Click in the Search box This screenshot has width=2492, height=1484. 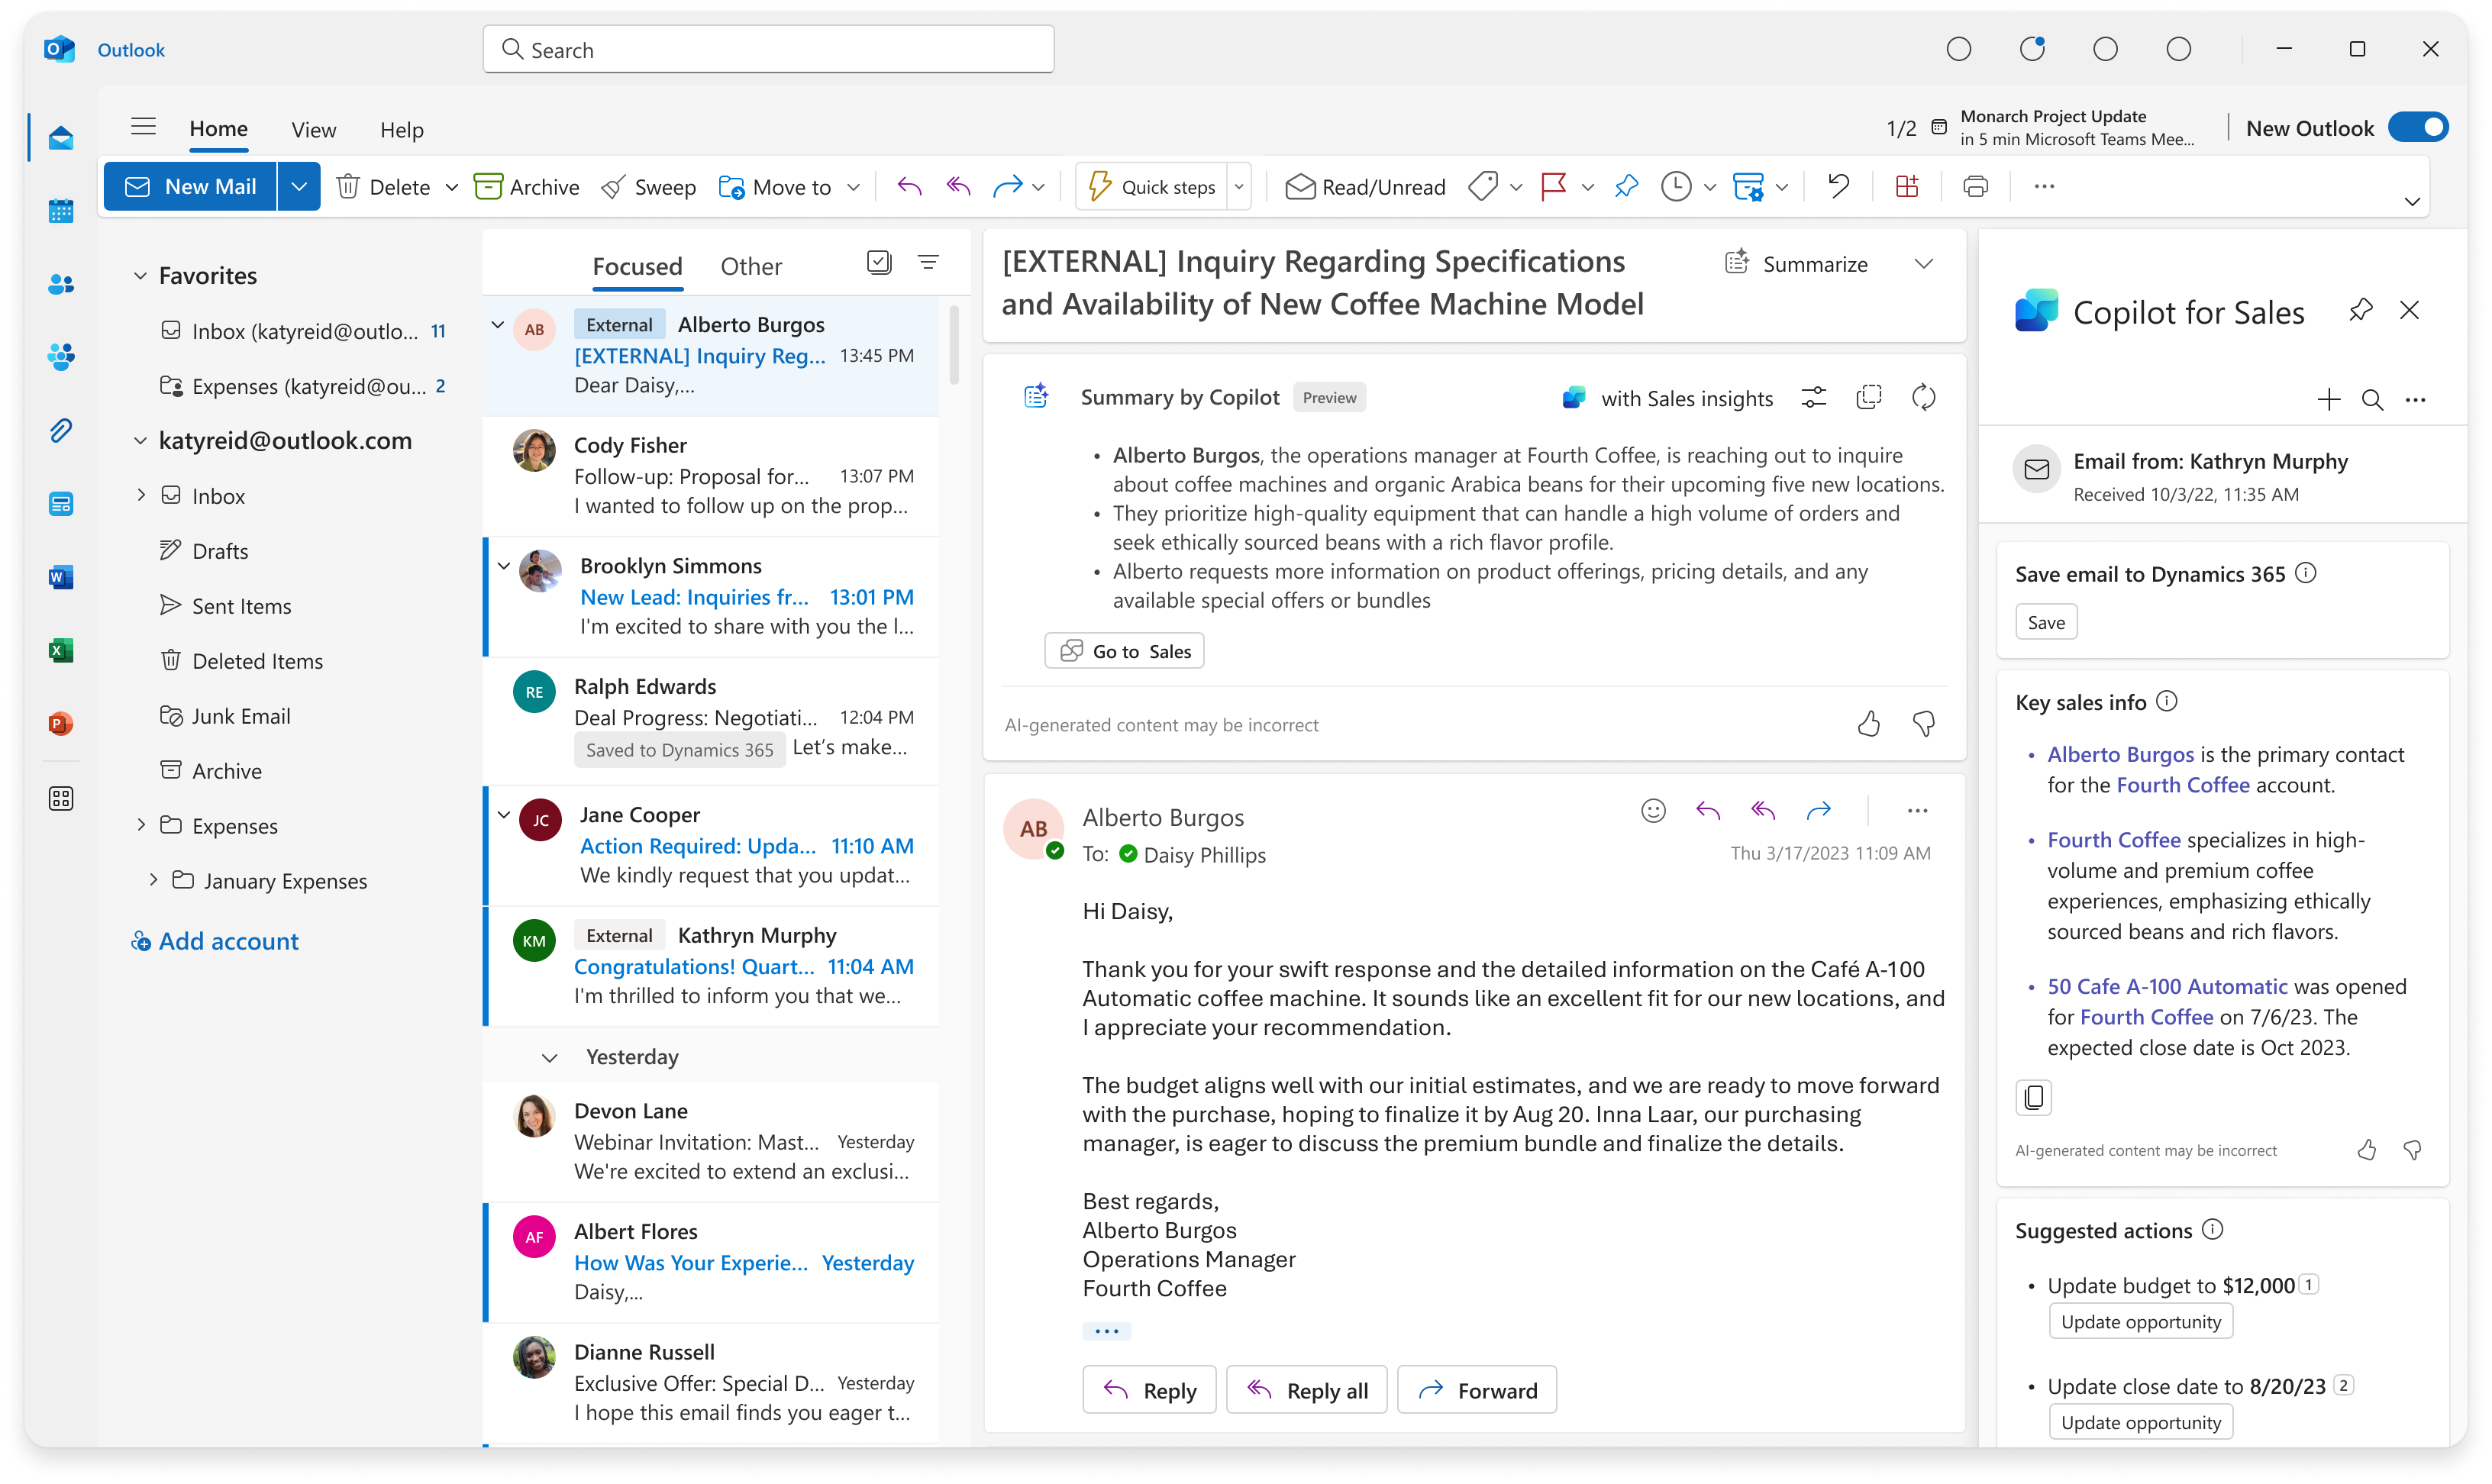pyautogui.click(x=768, y=49)
